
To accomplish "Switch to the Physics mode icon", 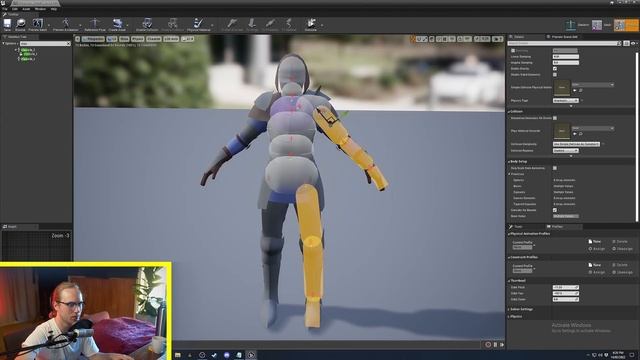I will [x=619, y=25].
